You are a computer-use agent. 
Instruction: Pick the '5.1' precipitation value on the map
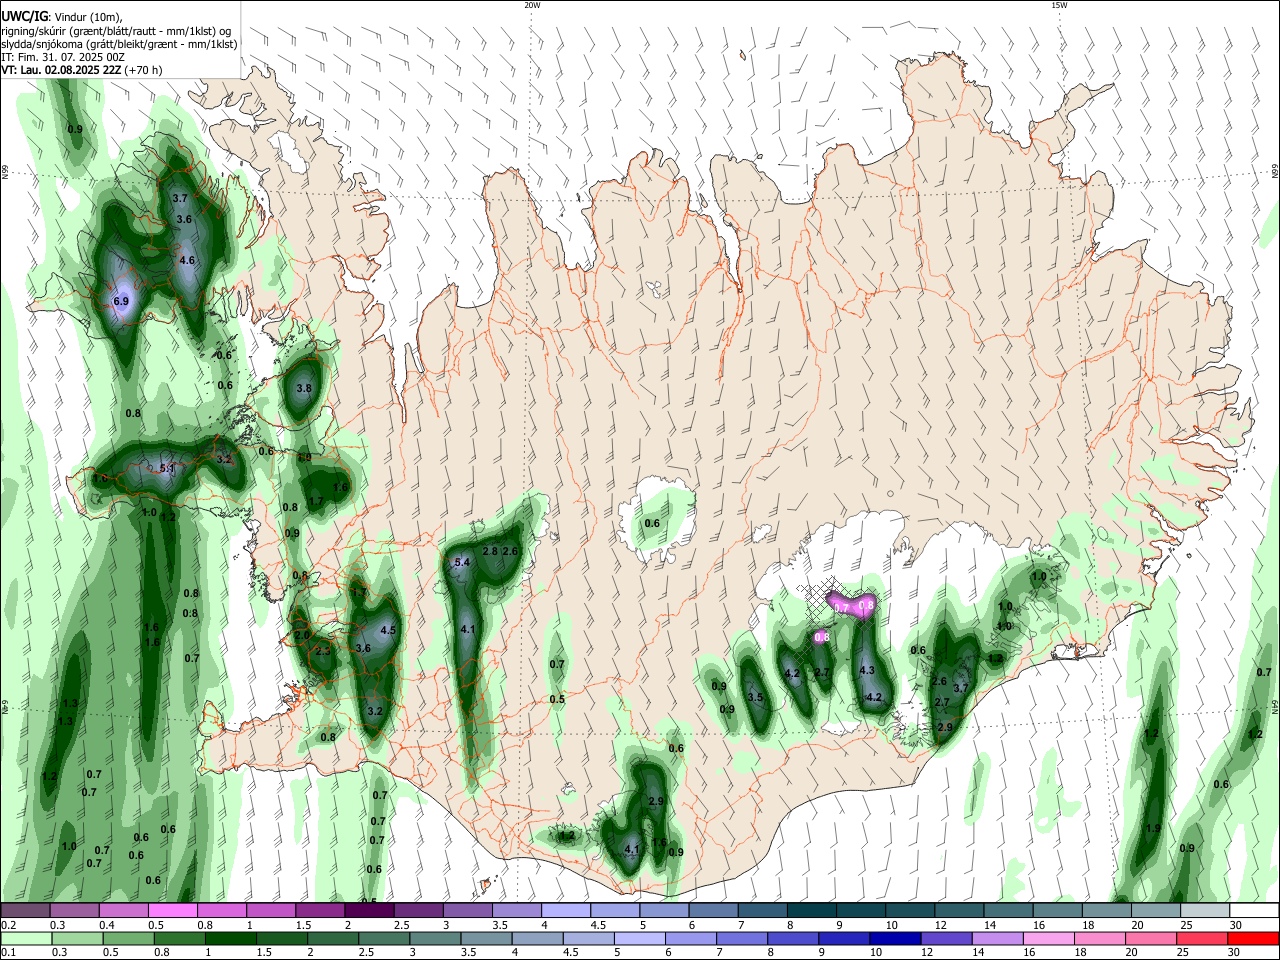point(167,468)
